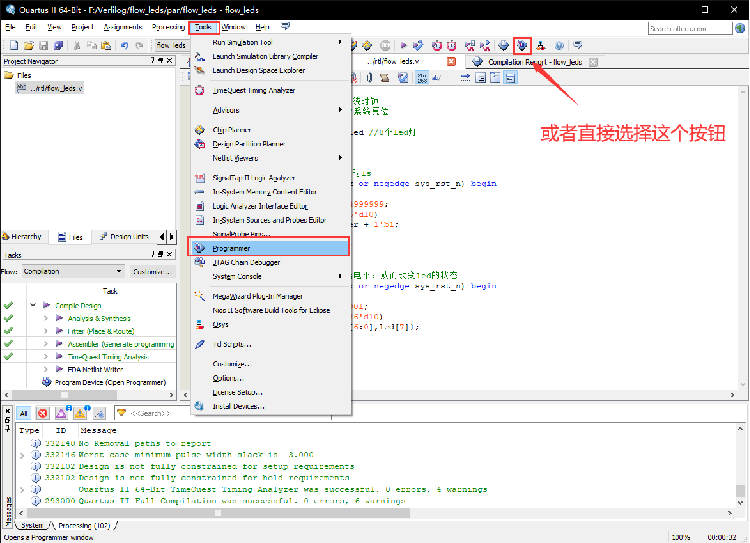Viewport: 750px width, 543px height.
Task: Open License Setup menu item
Action: [x=270, y=392]
